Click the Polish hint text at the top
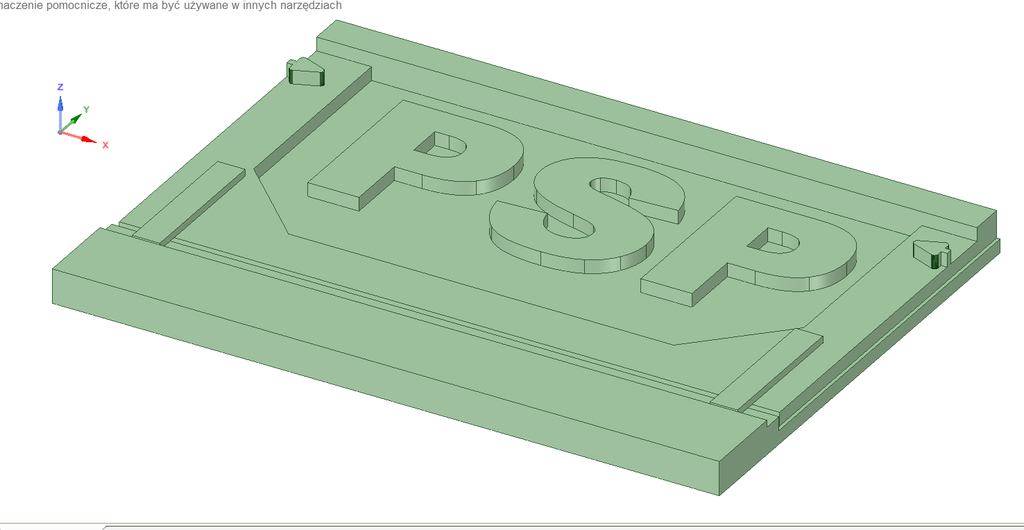Screen dimensions: 1024x530 tap(170, 6)
